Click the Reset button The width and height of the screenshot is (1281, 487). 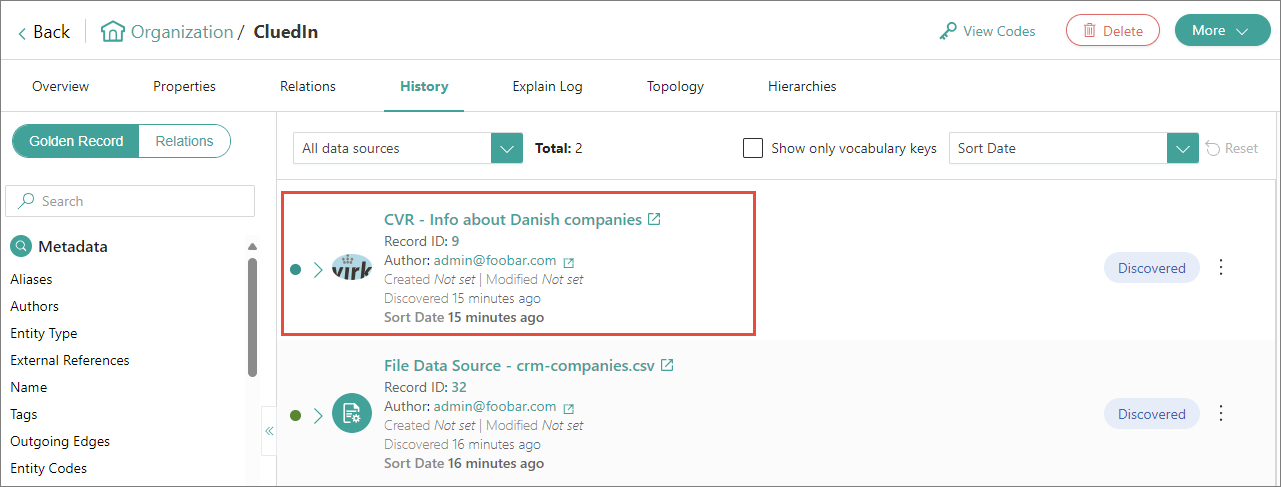[x=1232, y=148]
